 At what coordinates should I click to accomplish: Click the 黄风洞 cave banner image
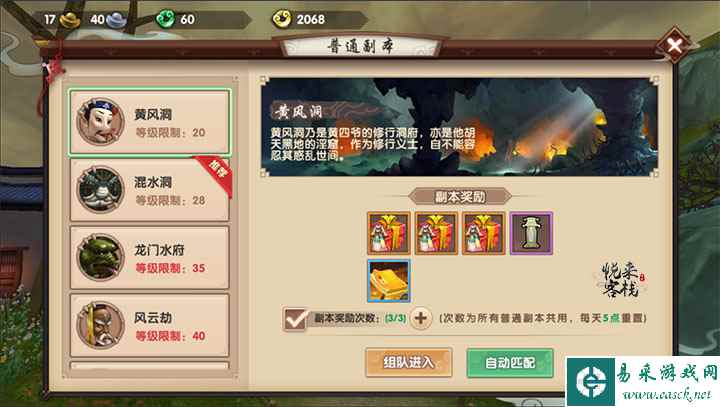click(459, 127)
